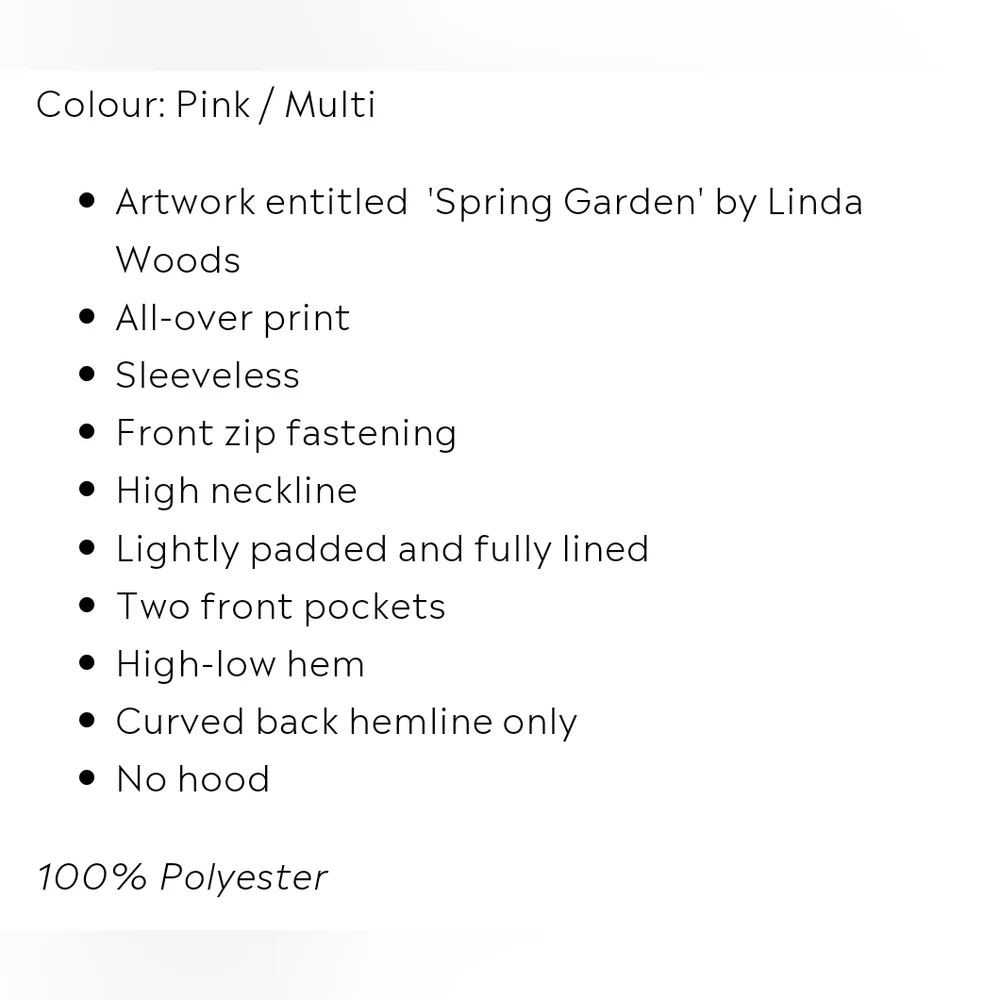Click the 'Front zip fastening' bullet item
Image resolution: width=1000 pixels, height=1000 pixels.
click(286, 434)
